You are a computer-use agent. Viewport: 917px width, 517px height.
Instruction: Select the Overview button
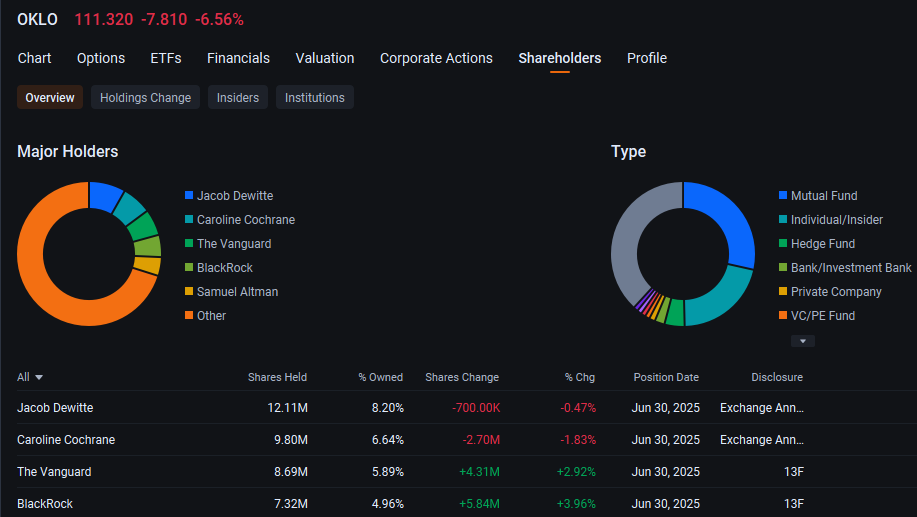(x=50, y=97)
